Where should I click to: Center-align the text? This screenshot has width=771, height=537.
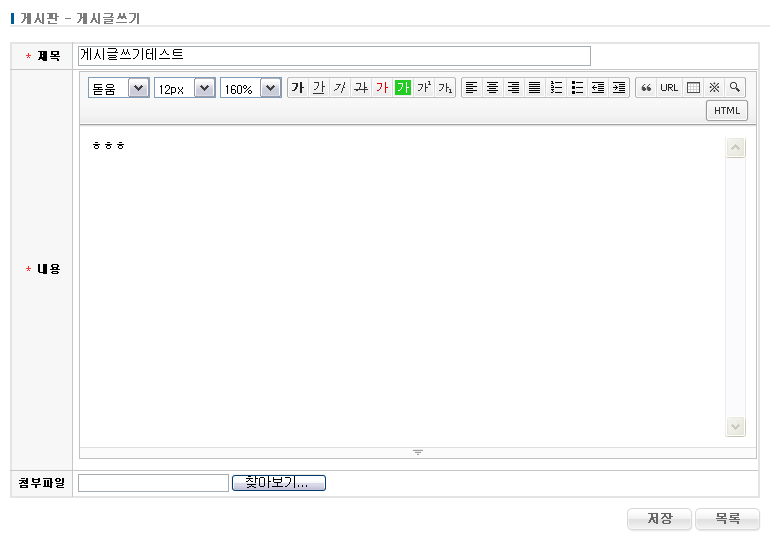[x=492, y=88]
